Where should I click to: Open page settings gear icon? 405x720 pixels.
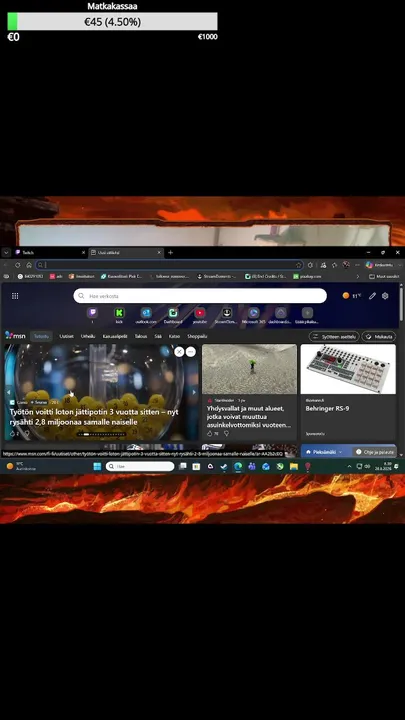(x=385, y=296)
